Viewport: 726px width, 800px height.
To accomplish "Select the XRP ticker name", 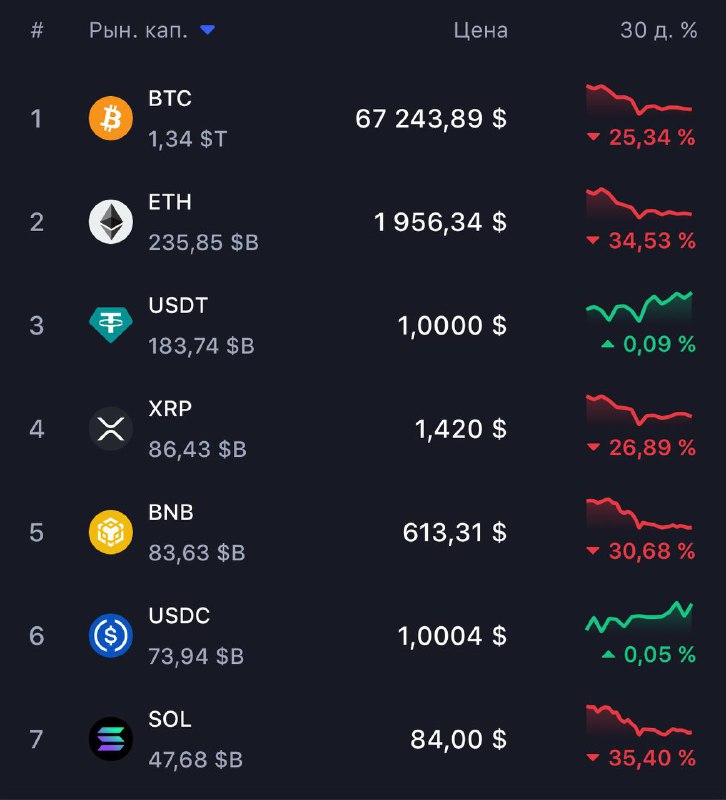I will pos(170,409).
